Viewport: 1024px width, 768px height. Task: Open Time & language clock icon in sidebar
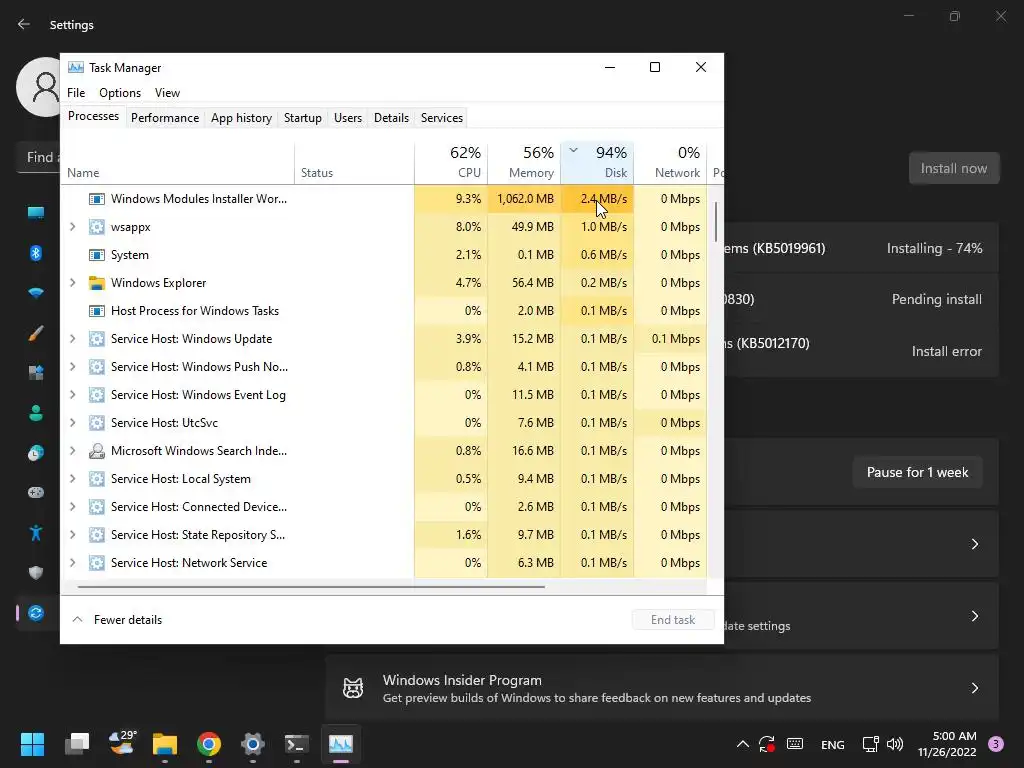pos(36,453)
